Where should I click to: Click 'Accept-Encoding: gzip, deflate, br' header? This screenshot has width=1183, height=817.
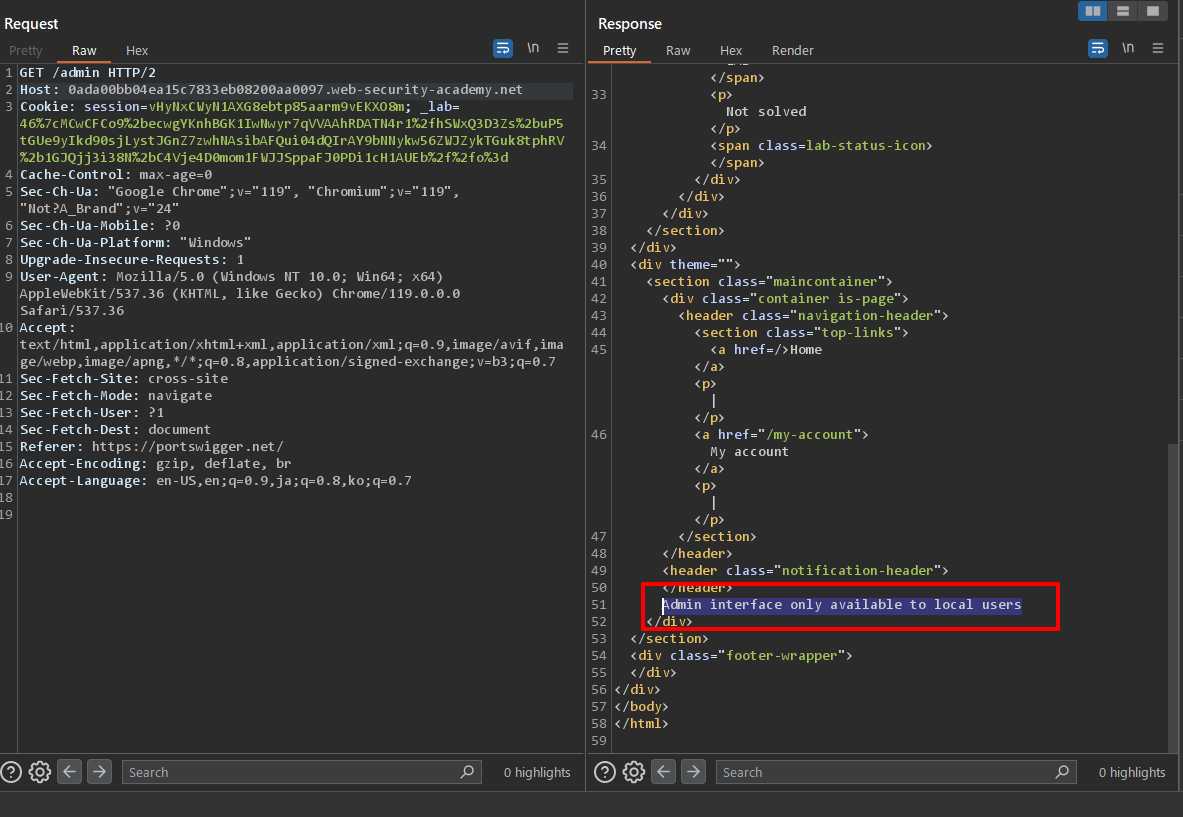155,463
